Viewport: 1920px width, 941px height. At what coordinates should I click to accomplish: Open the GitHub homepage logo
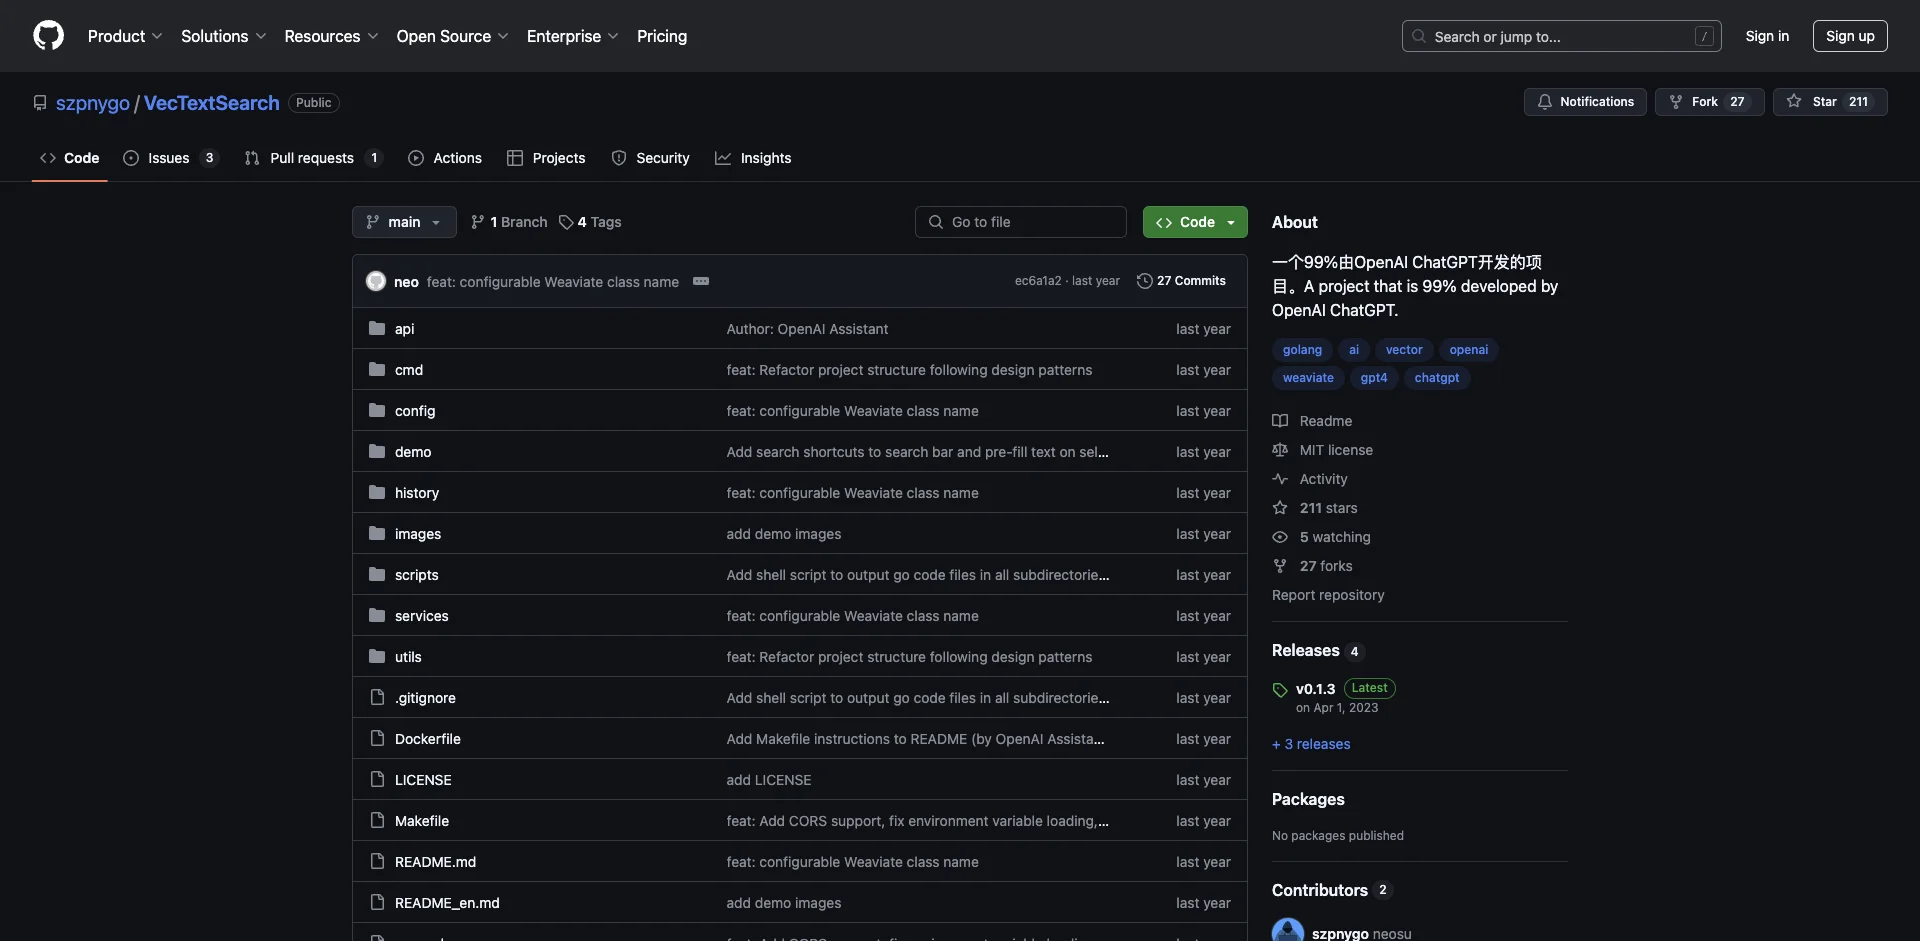(x=48, y=36)
